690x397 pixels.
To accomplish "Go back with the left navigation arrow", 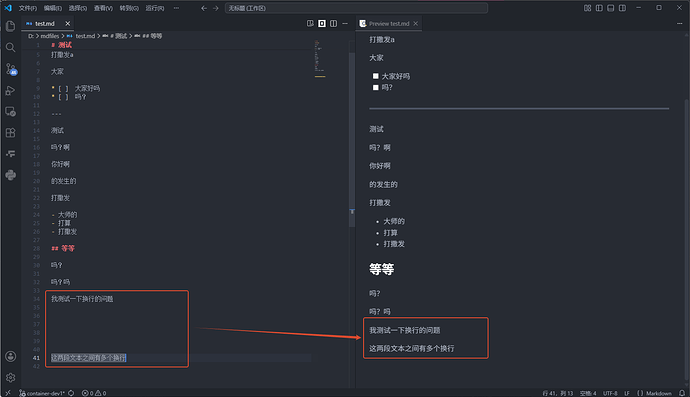I will pos(204,8).
